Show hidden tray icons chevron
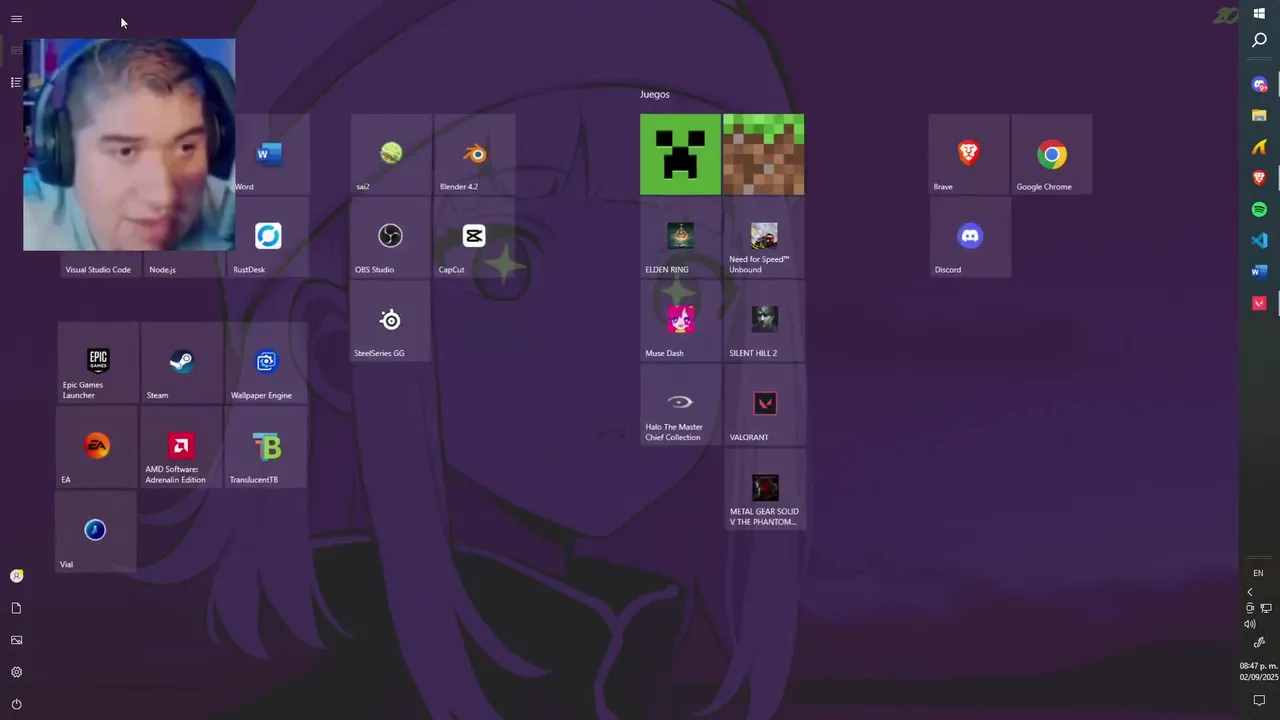The height and width of the screenshot is (720, 1280). click(x=1249, y=592)
